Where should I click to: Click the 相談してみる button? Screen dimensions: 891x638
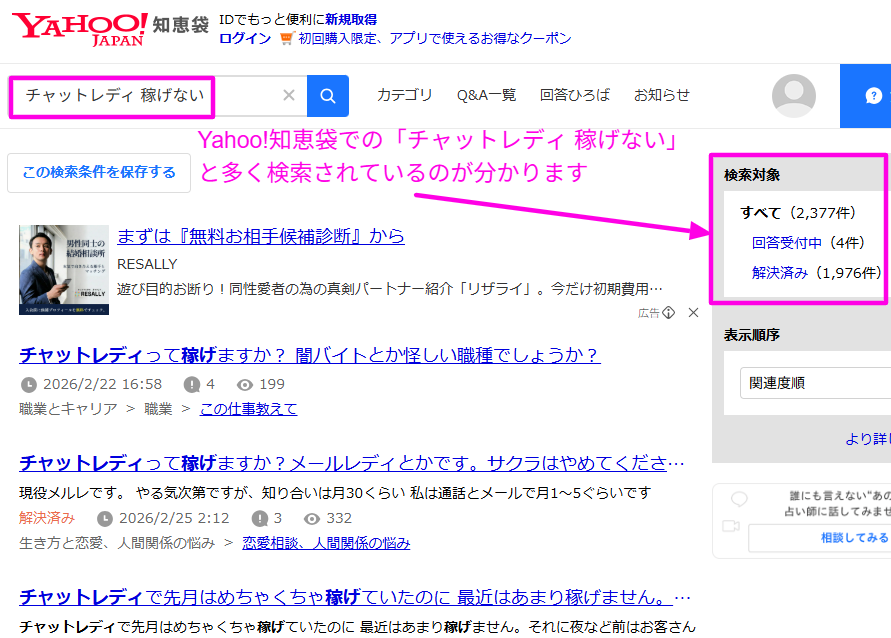pyautogui.click(x=819, y=538)
